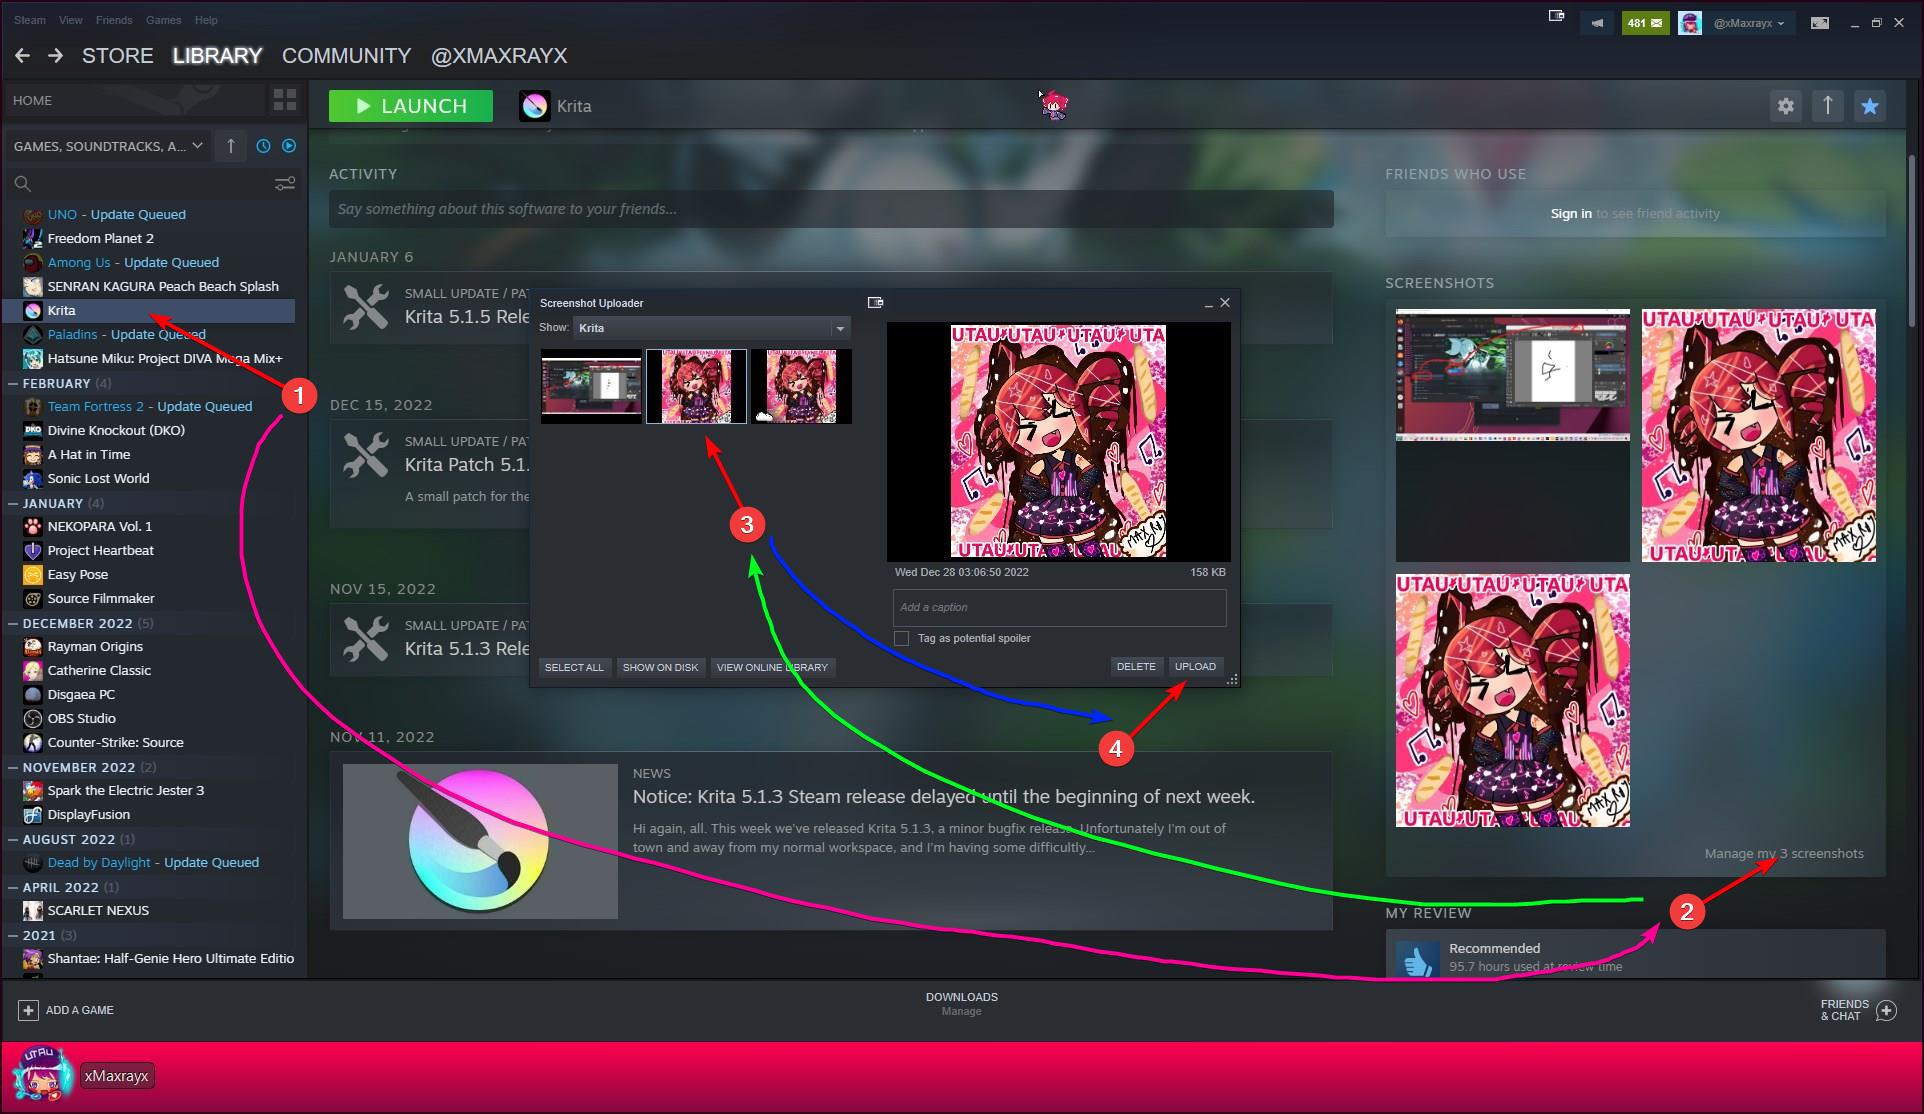The width and height of the screenshot is (1924, 1114).
Task: Click the library grid view icon
Action: 285,100
